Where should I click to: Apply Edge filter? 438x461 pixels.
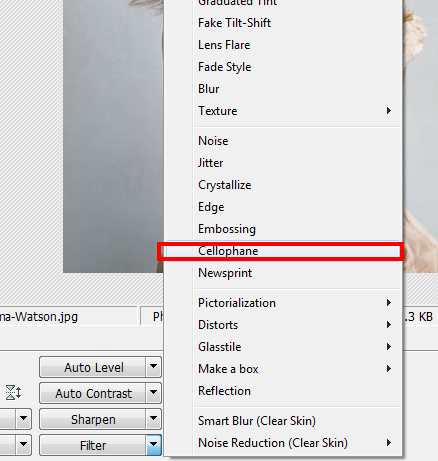(x=283, y=207)
